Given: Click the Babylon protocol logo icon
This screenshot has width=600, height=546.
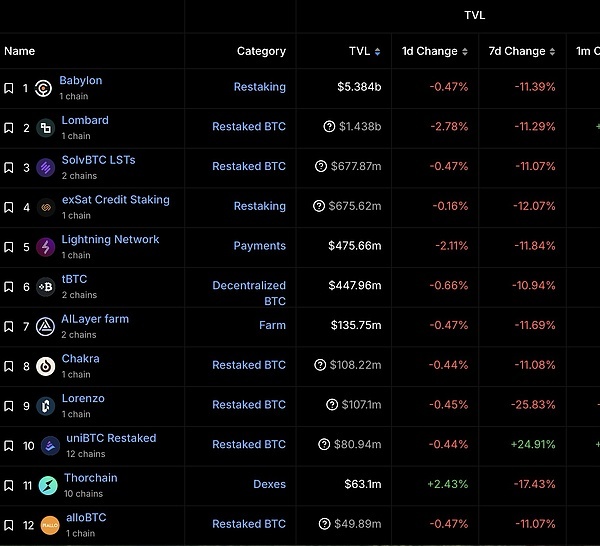Looking at the screenshot, I should (x=43, y=88).
